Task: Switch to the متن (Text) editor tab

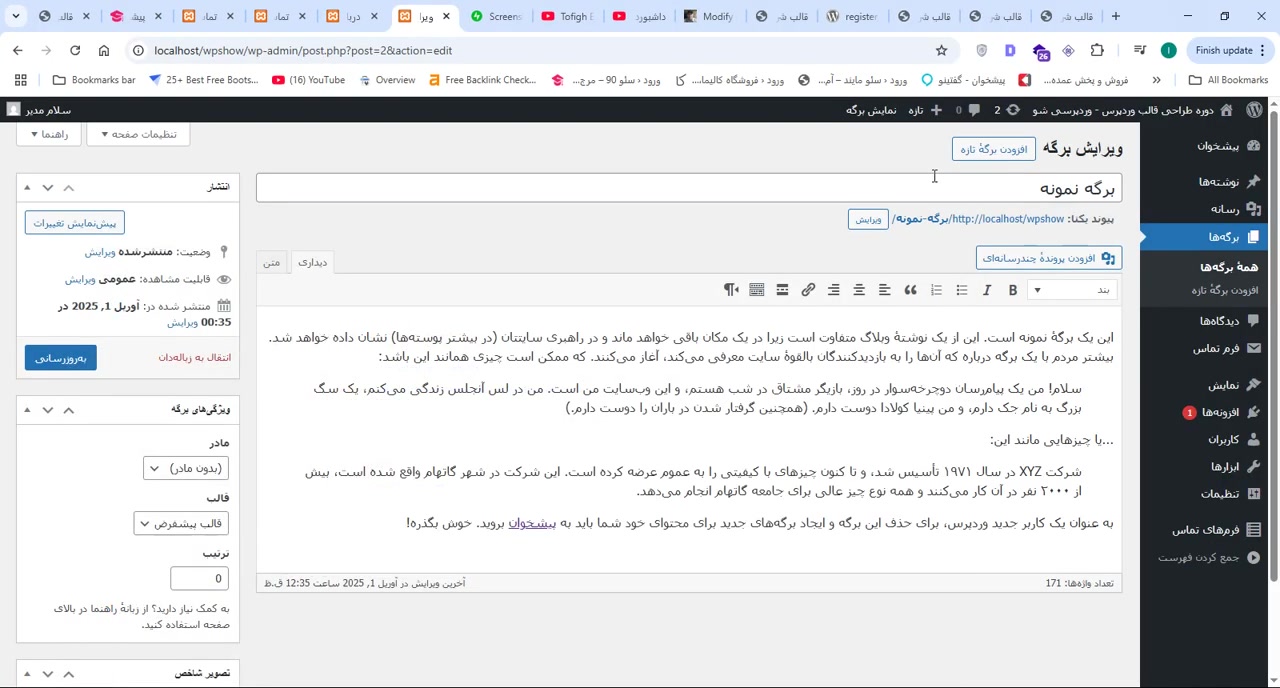Action: click(271, 262)
